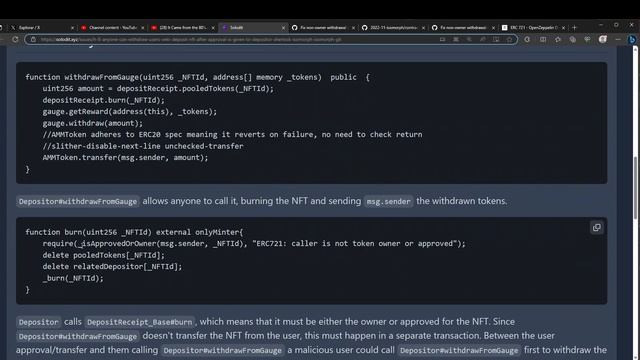Screen dimensions: 640x360
Task: Close the 2022-11-isomorph GitHub tab
Action: pyautogui.click(x=423, y=28)
